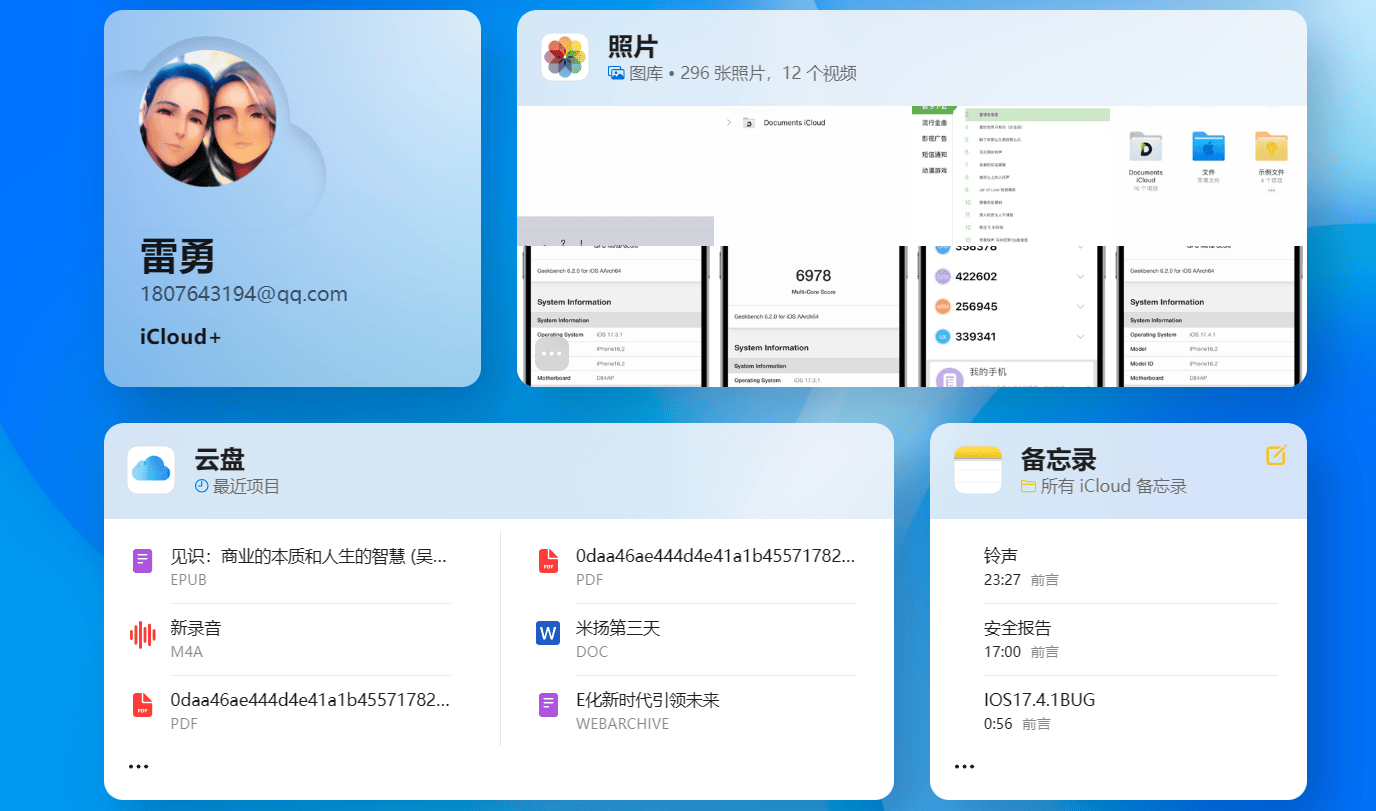Open the 见识：商业的本质和人生的智慧 file
This screenshot has width=1376, height=811.
290,567
